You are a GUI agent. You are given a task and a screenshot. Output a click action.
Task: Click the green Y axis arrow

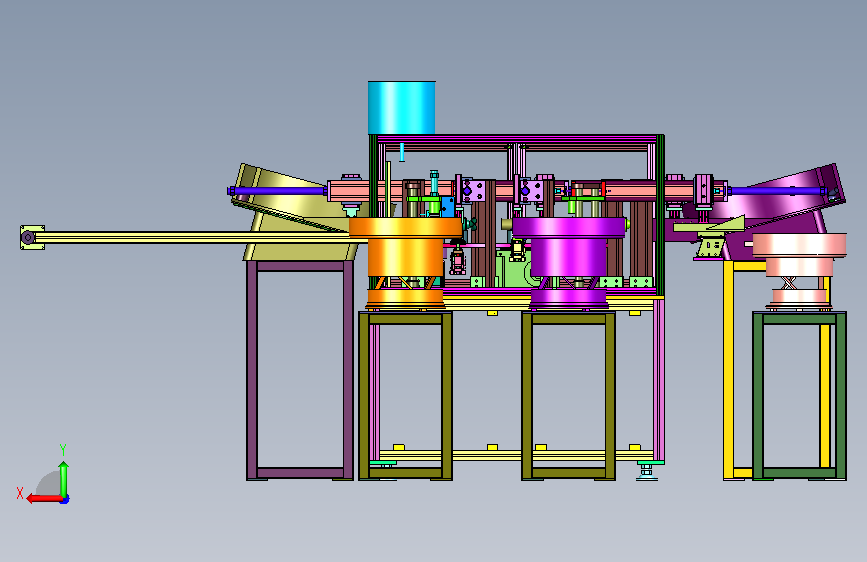(64, 479)
